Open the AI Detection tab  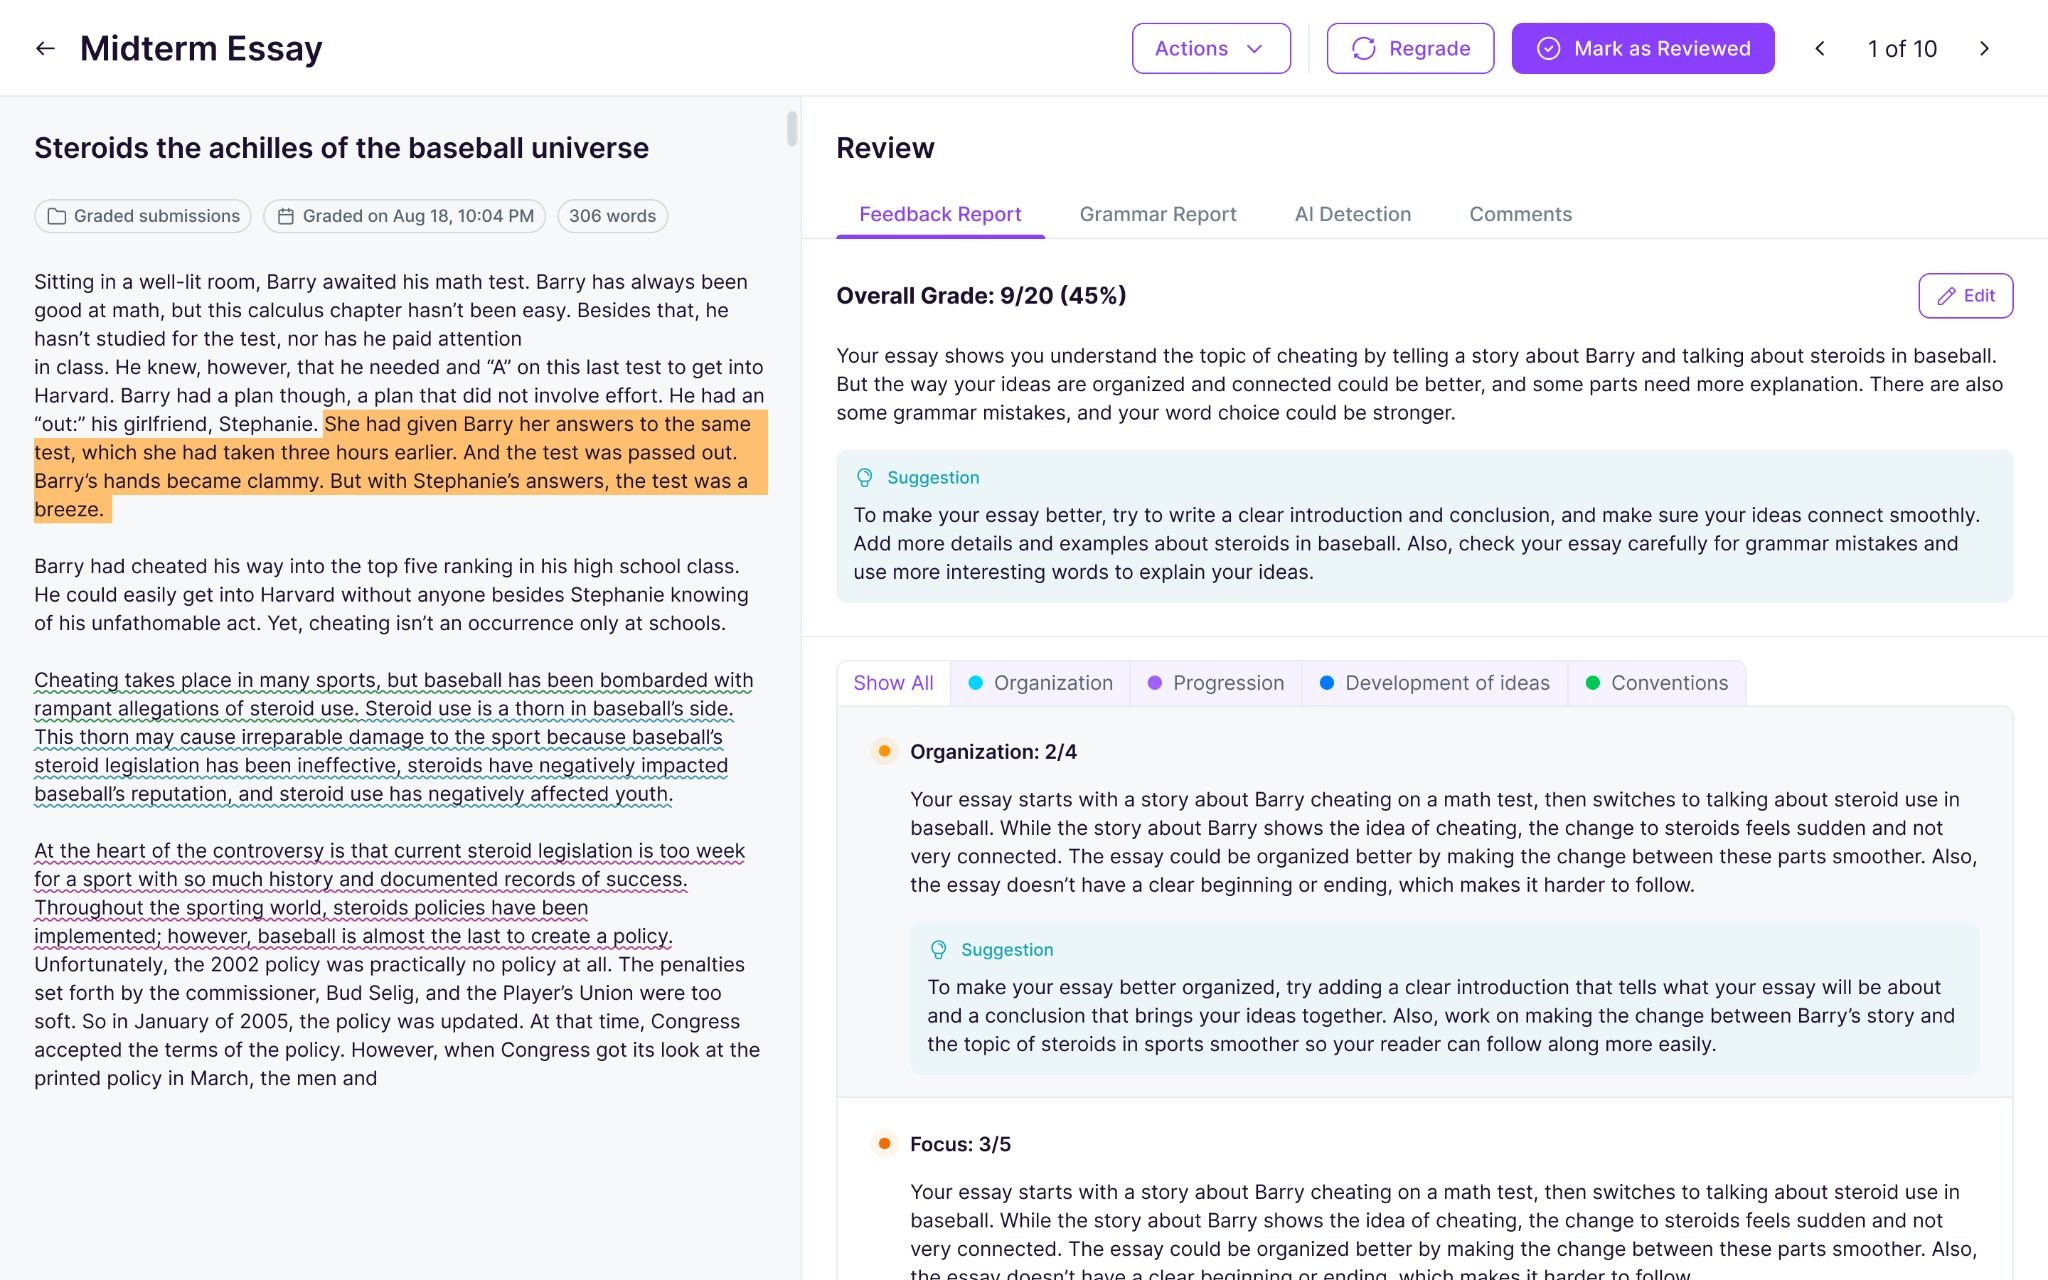1353,214
